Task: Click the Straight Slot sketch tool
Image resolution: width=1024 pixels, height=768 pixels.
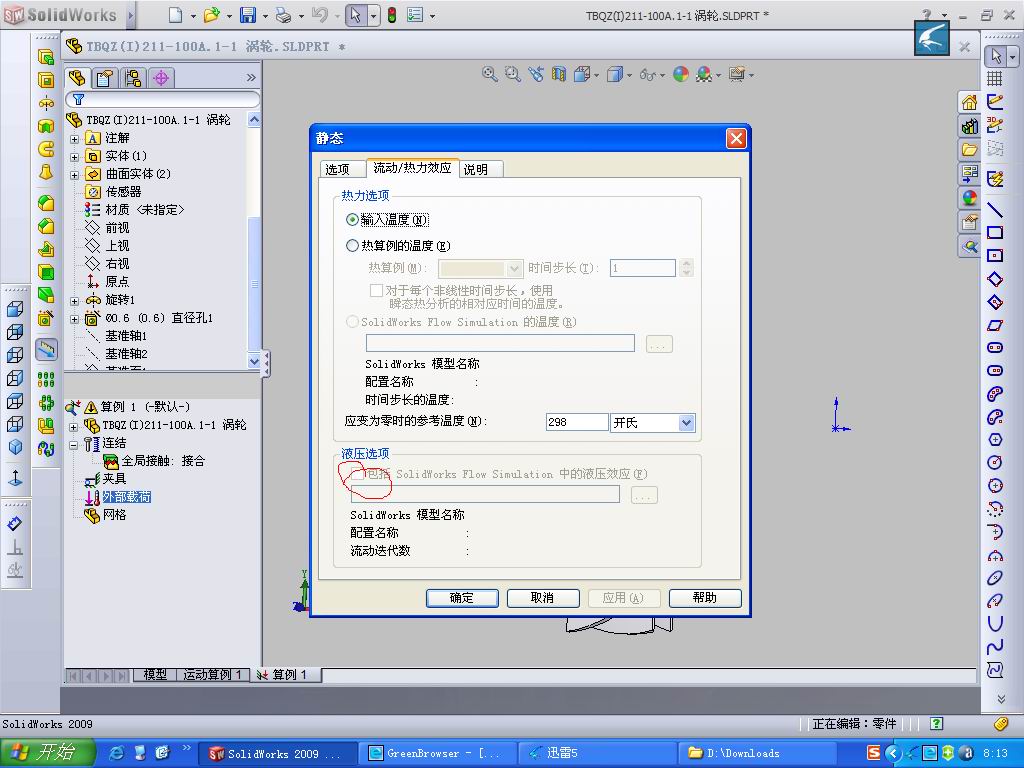Action: (995, 347)
